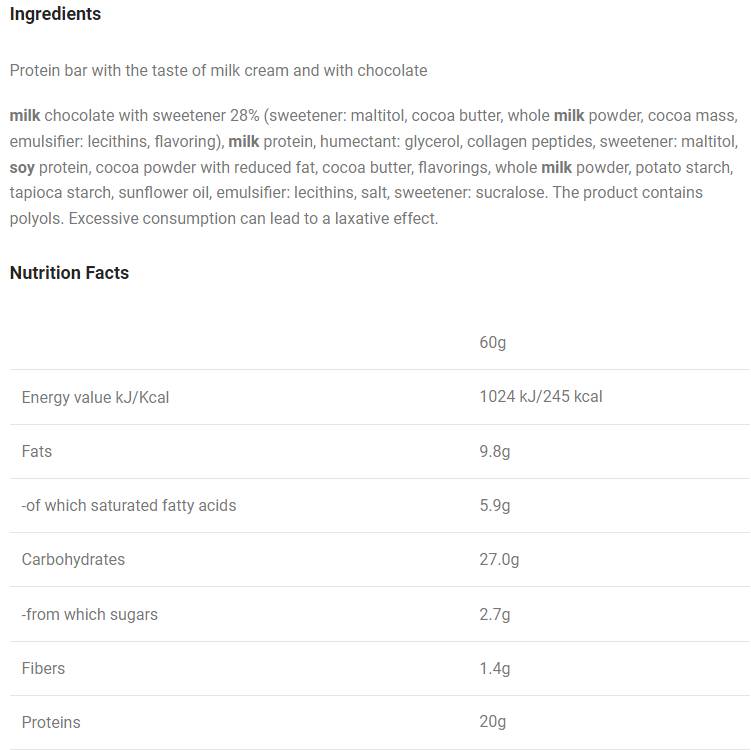Click the 1024 kJ/245 kcal value

pos(541,397)
